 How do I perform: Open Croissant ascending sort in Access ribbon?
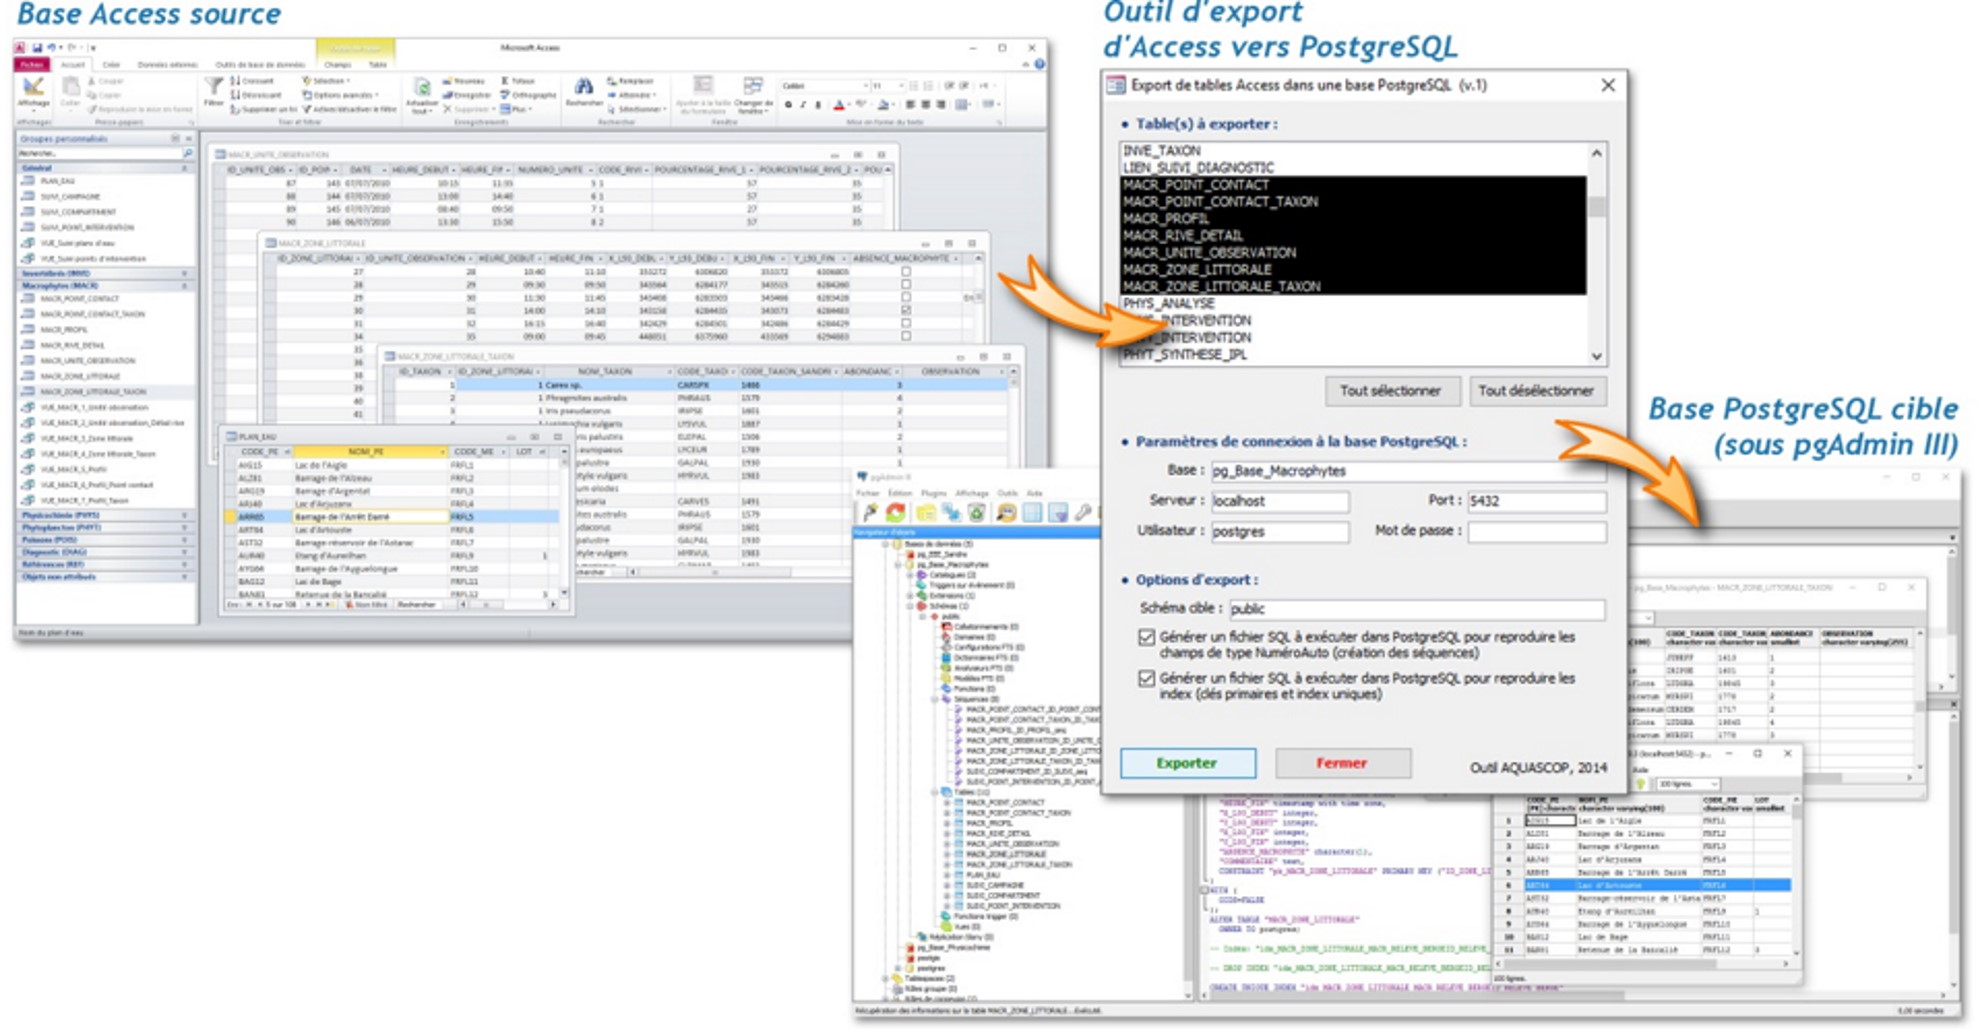[x=252, y=81]
